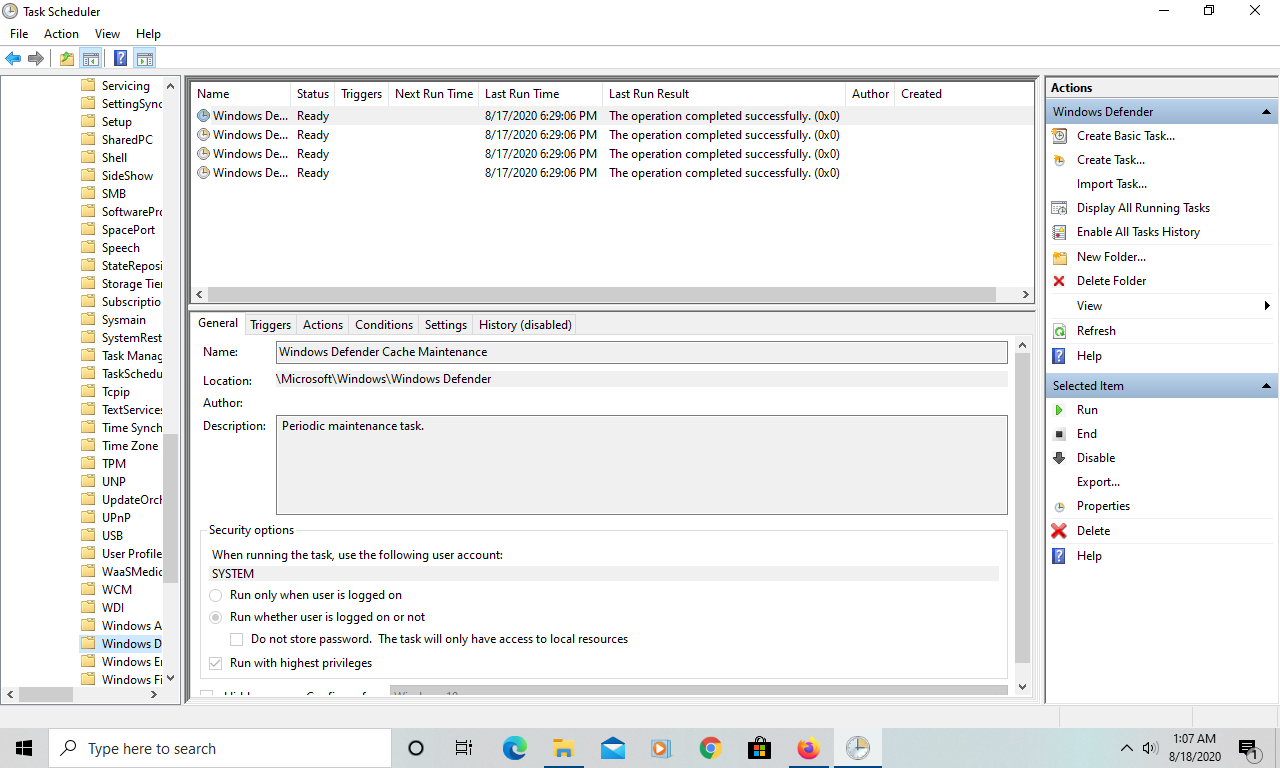Image resolution: width=1280 pixels, height=768 pixels.
Task: Click Create Basic Task icon
Action: 1059,136
